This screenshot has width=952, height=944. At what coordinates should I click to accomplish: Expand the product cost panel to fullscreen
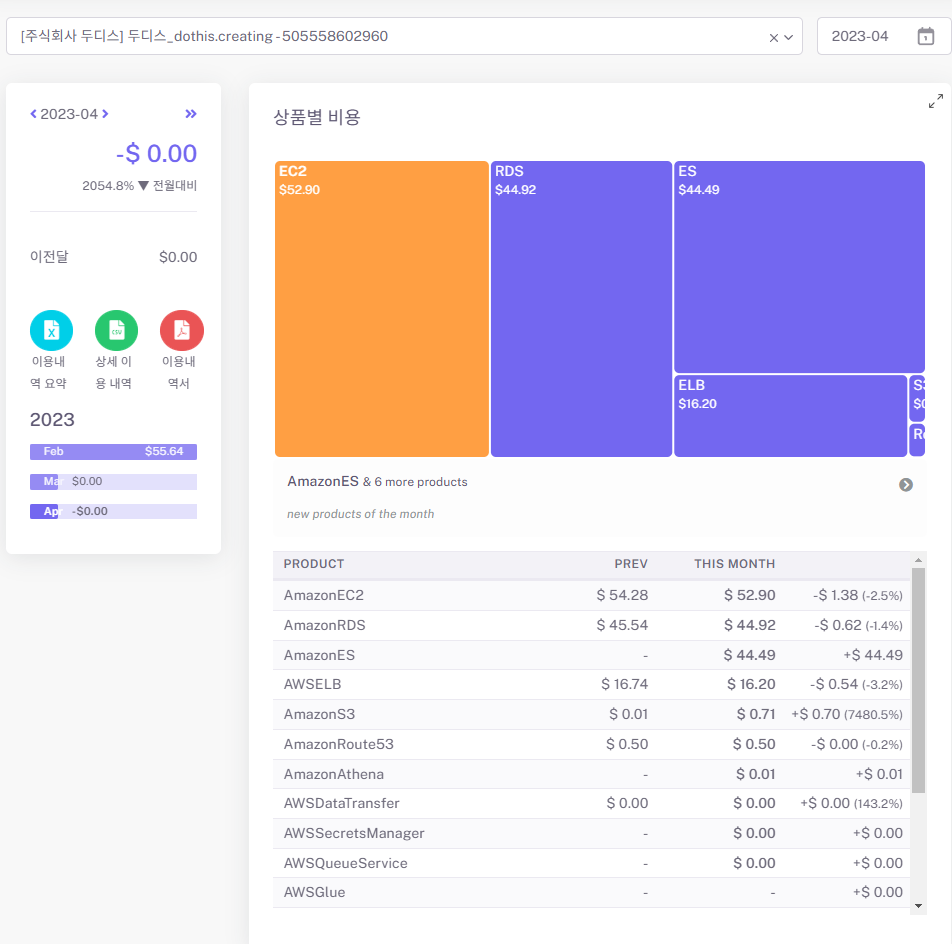point(936,101)
